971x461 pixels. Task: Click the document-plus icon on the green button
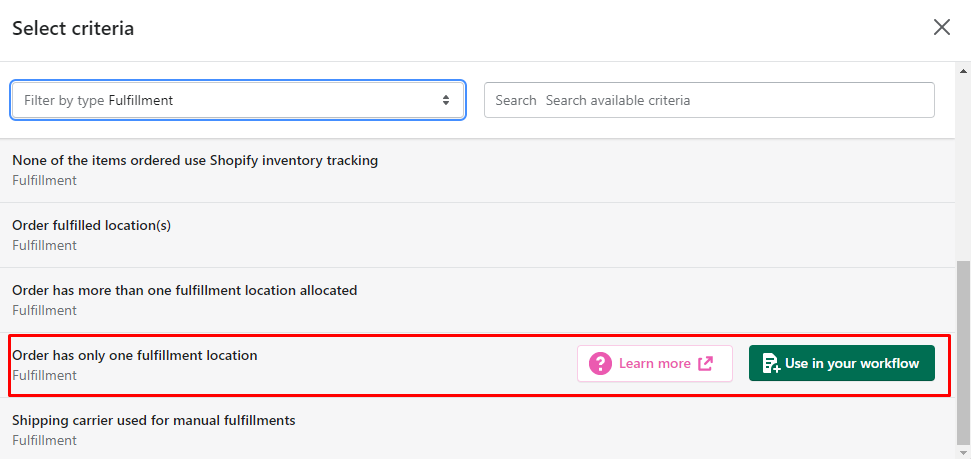[x=771, y=364]
